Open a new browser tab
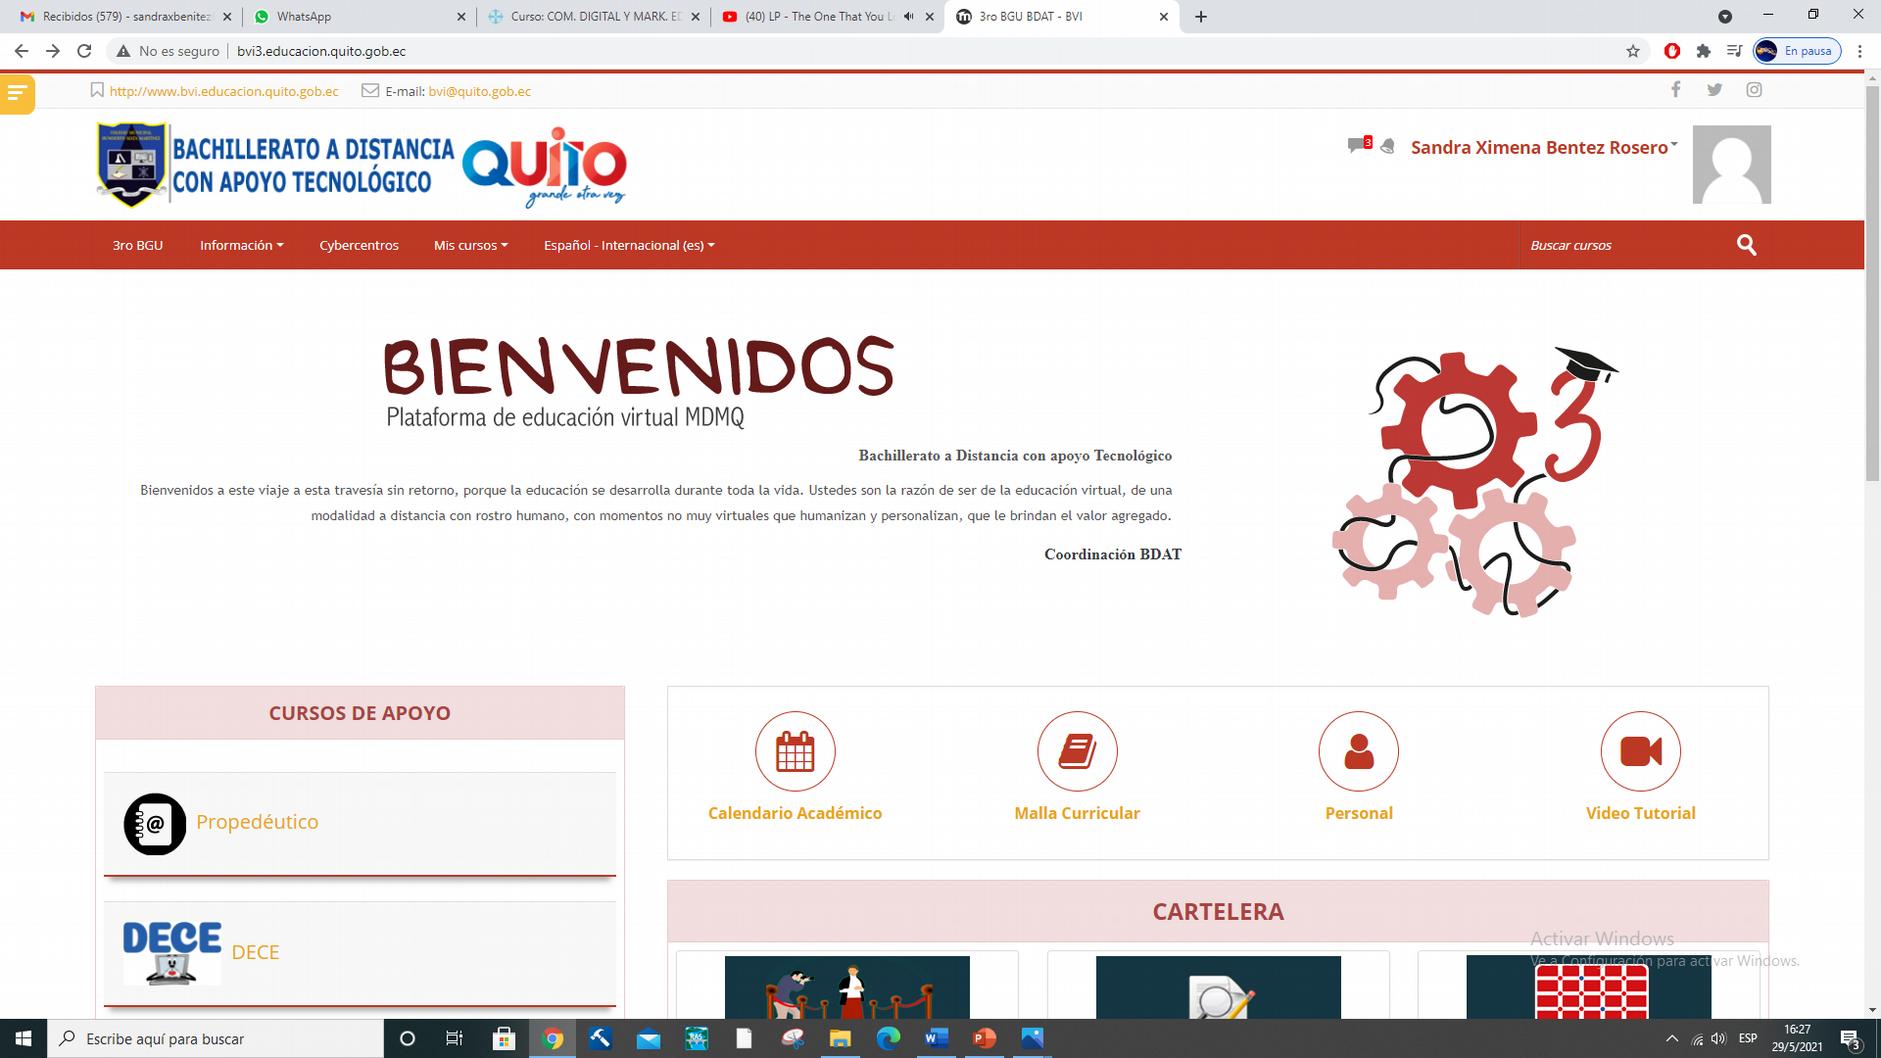Viewport: 1881px width, 1058px height. click(x=1200, y=17)
